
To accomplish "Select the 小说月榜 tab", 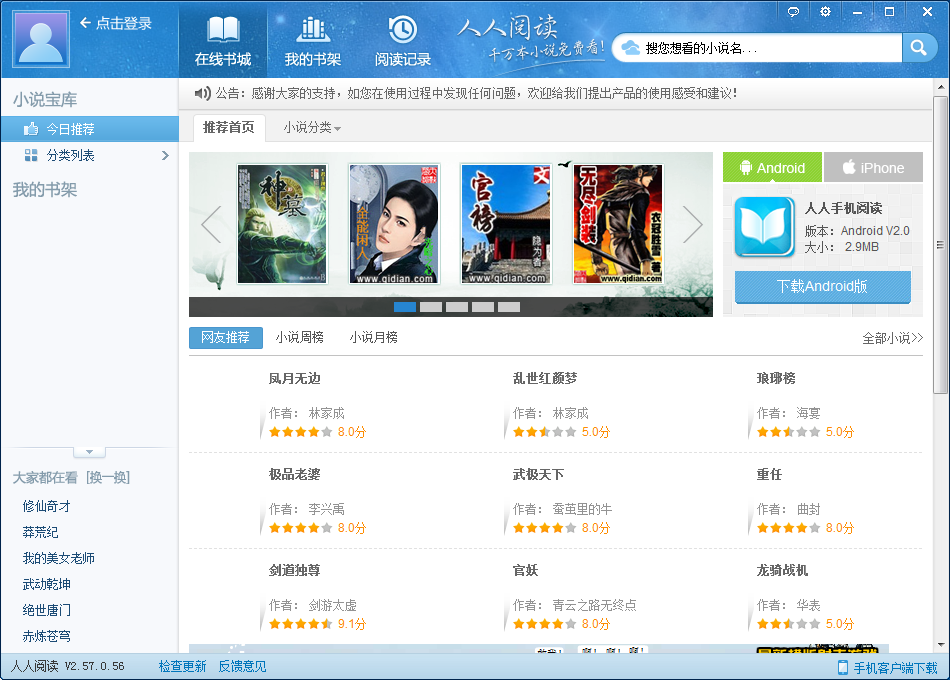I will coord(373,338).
